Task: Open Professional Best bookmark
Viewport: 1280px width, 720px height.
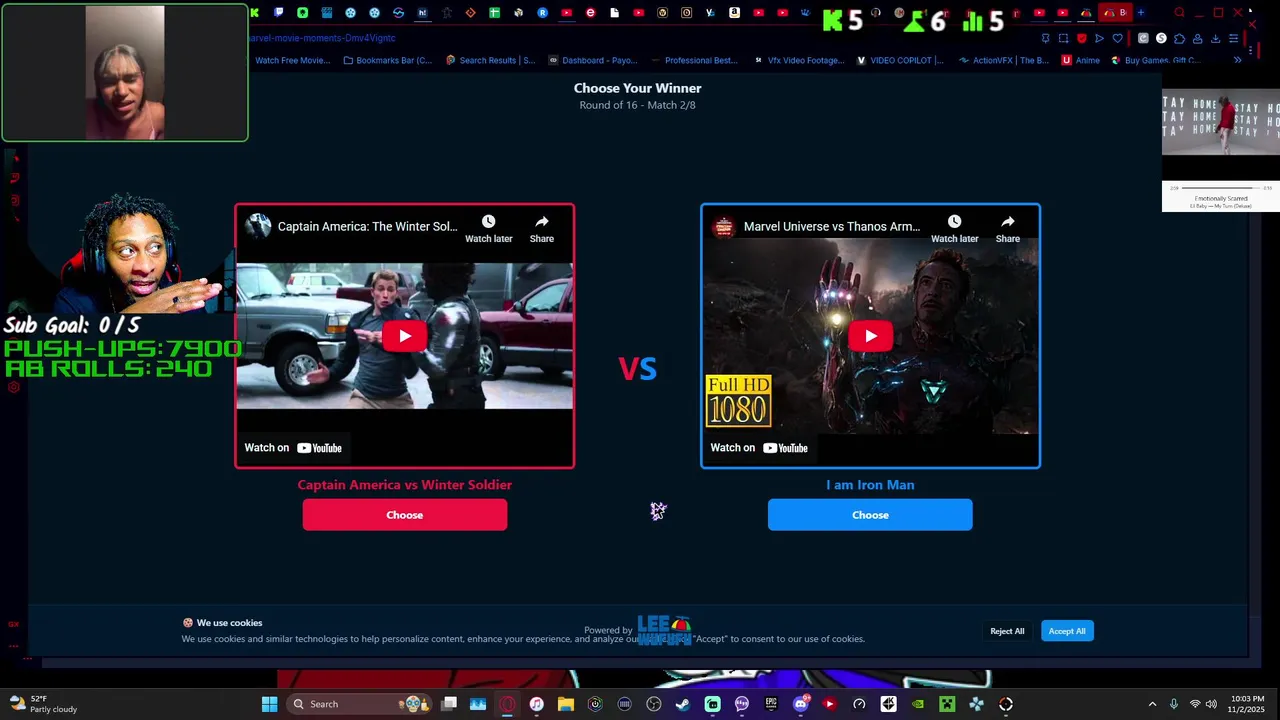Action: pos(693,60)
